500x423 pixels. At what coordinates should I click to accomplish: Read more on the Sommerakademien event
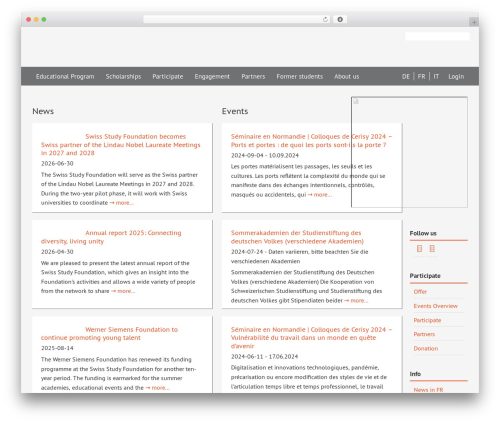coord(356,301)
